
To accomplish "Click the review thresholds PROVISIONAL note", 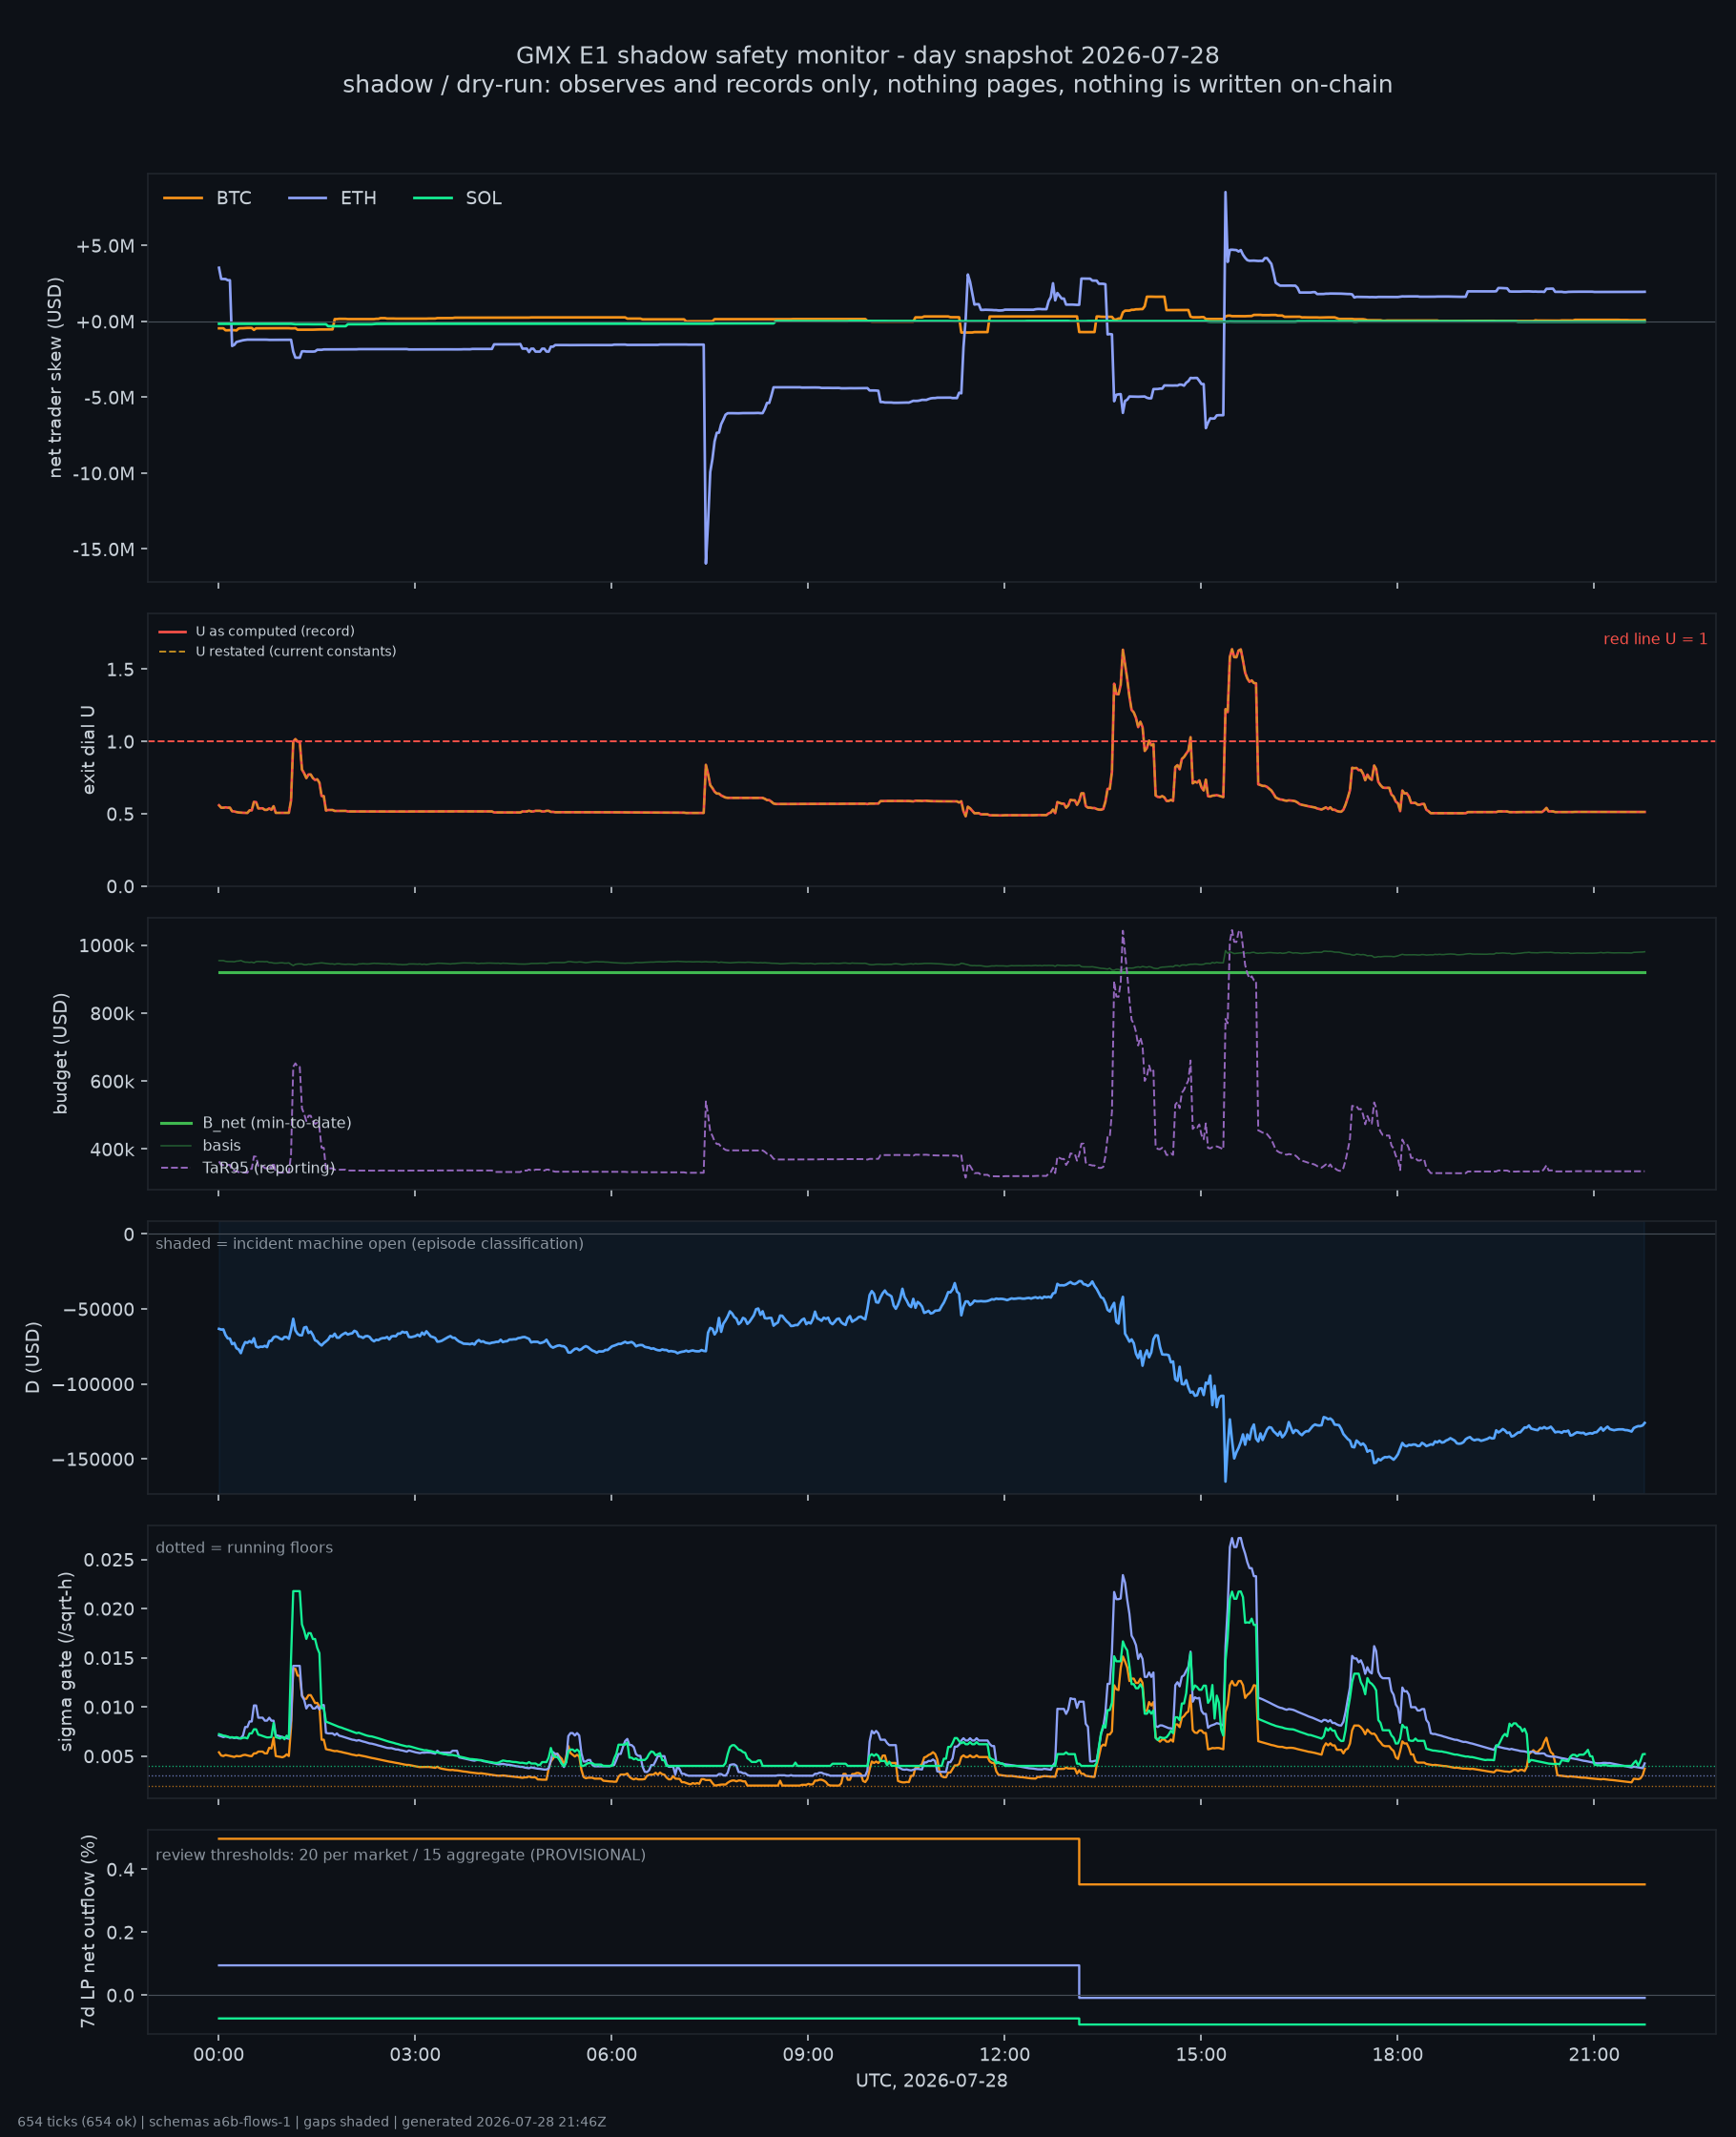I will tap(400, 1855).
